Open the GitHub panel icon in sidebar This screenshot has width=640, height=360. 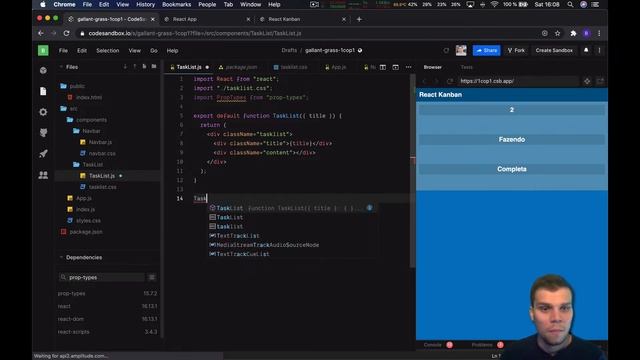(43, 133)
